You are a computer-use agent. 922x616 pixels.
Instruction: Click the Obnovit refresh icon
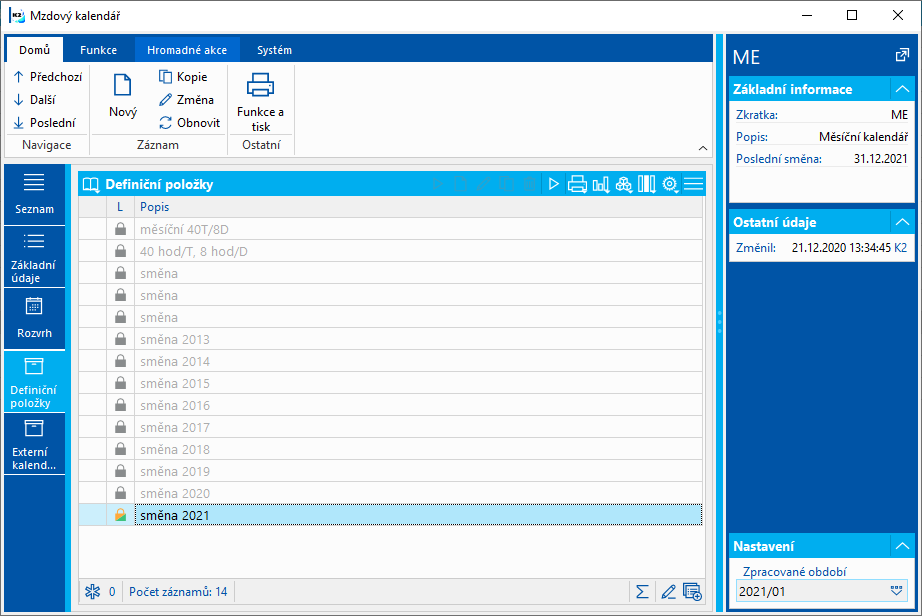[165, 123]
